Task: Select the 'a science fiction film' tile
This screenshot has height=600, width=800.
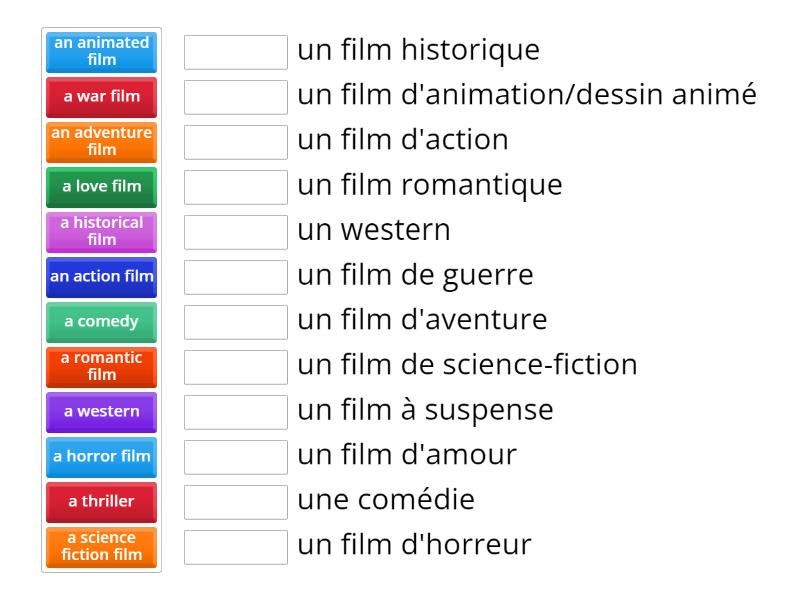Action: coord(100,547)
